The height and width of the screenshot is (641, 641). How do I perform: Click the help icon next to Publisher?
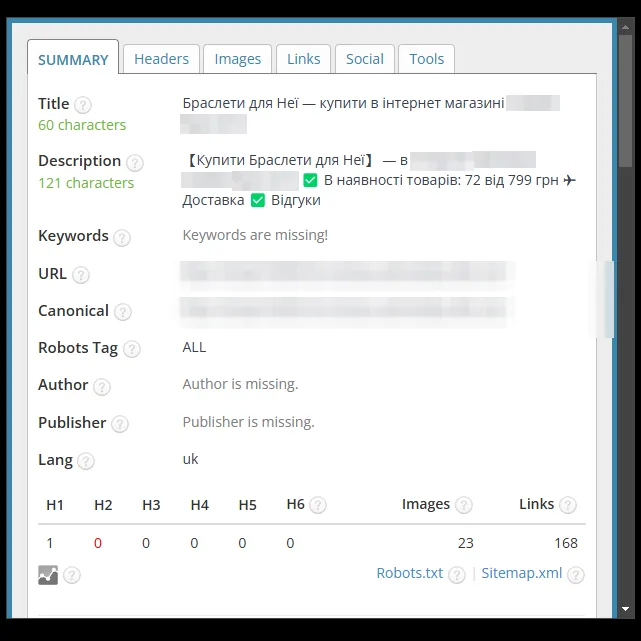[120, 424]
